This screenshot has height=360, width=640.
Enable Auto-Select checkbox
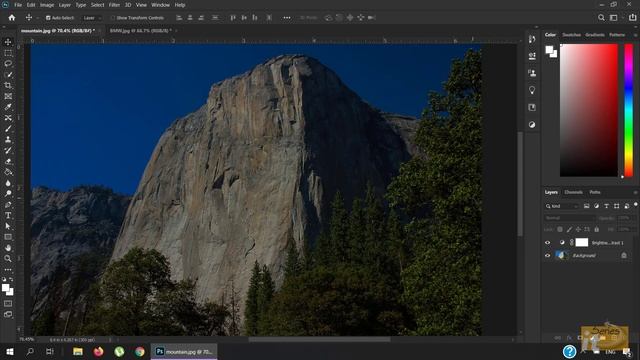pyautogui.click(x=48, y=18)
